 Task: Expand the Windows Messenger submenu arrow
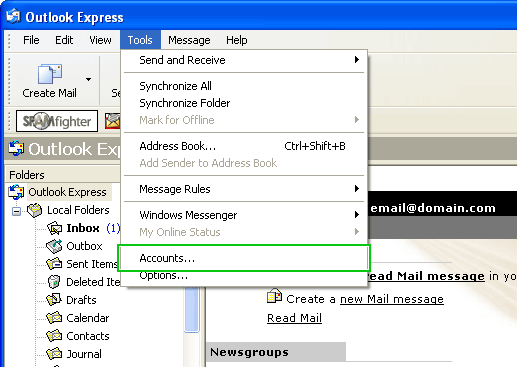(x=357, y=215)
